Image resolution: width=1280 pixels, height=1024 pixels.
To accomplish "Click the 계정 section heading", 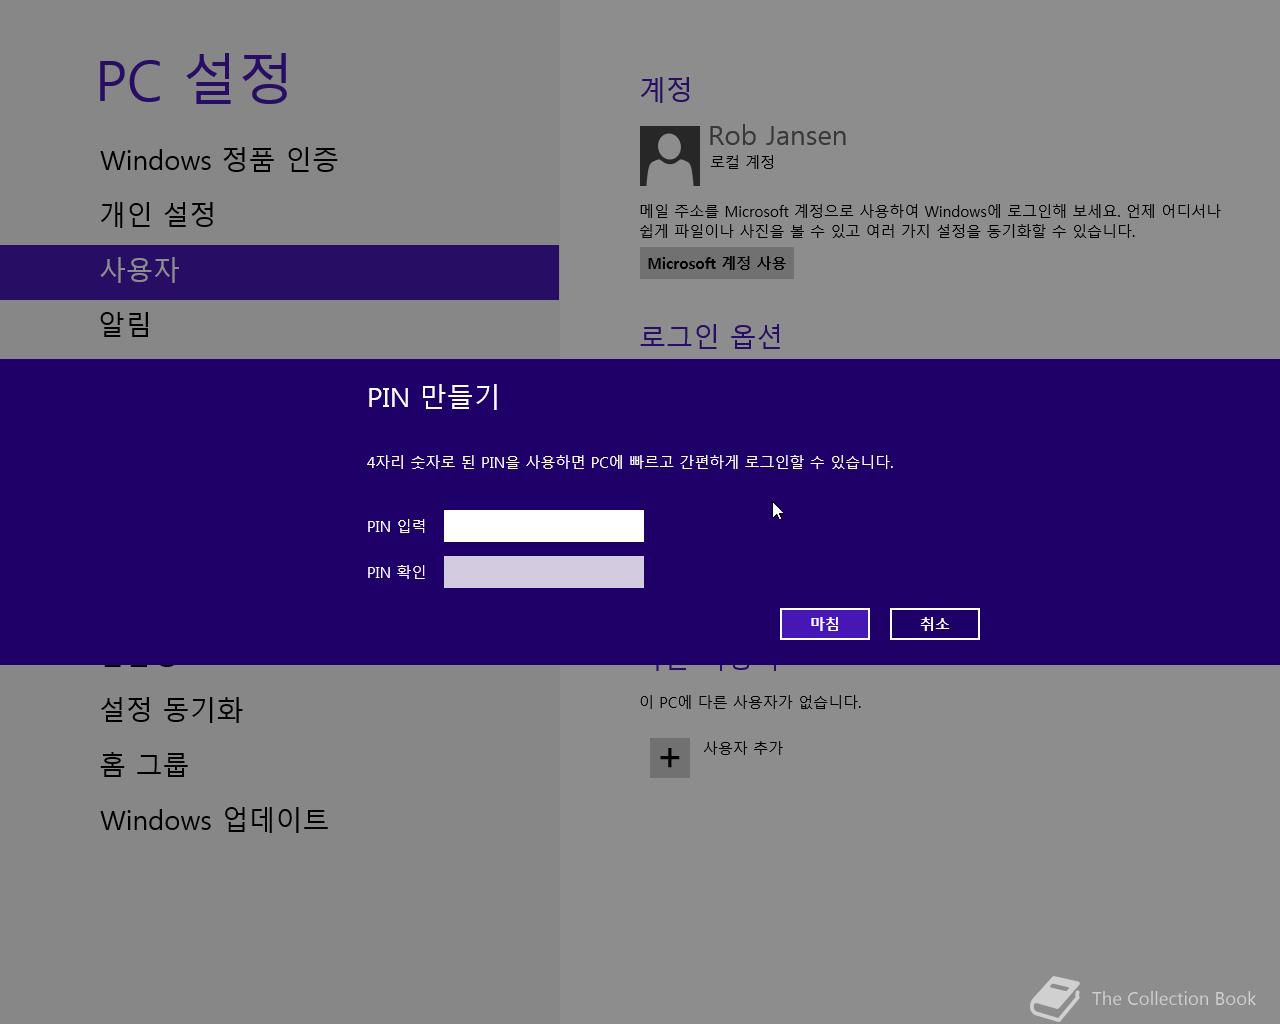I will point(666,89).
